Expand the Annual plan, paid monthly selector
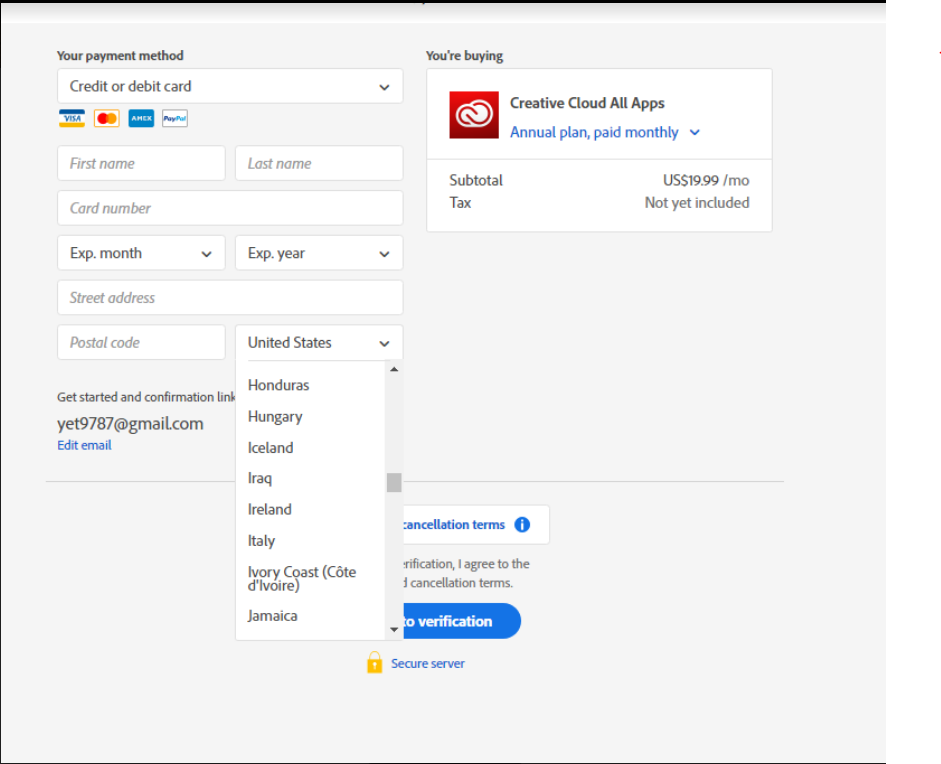 coord(605,132)
